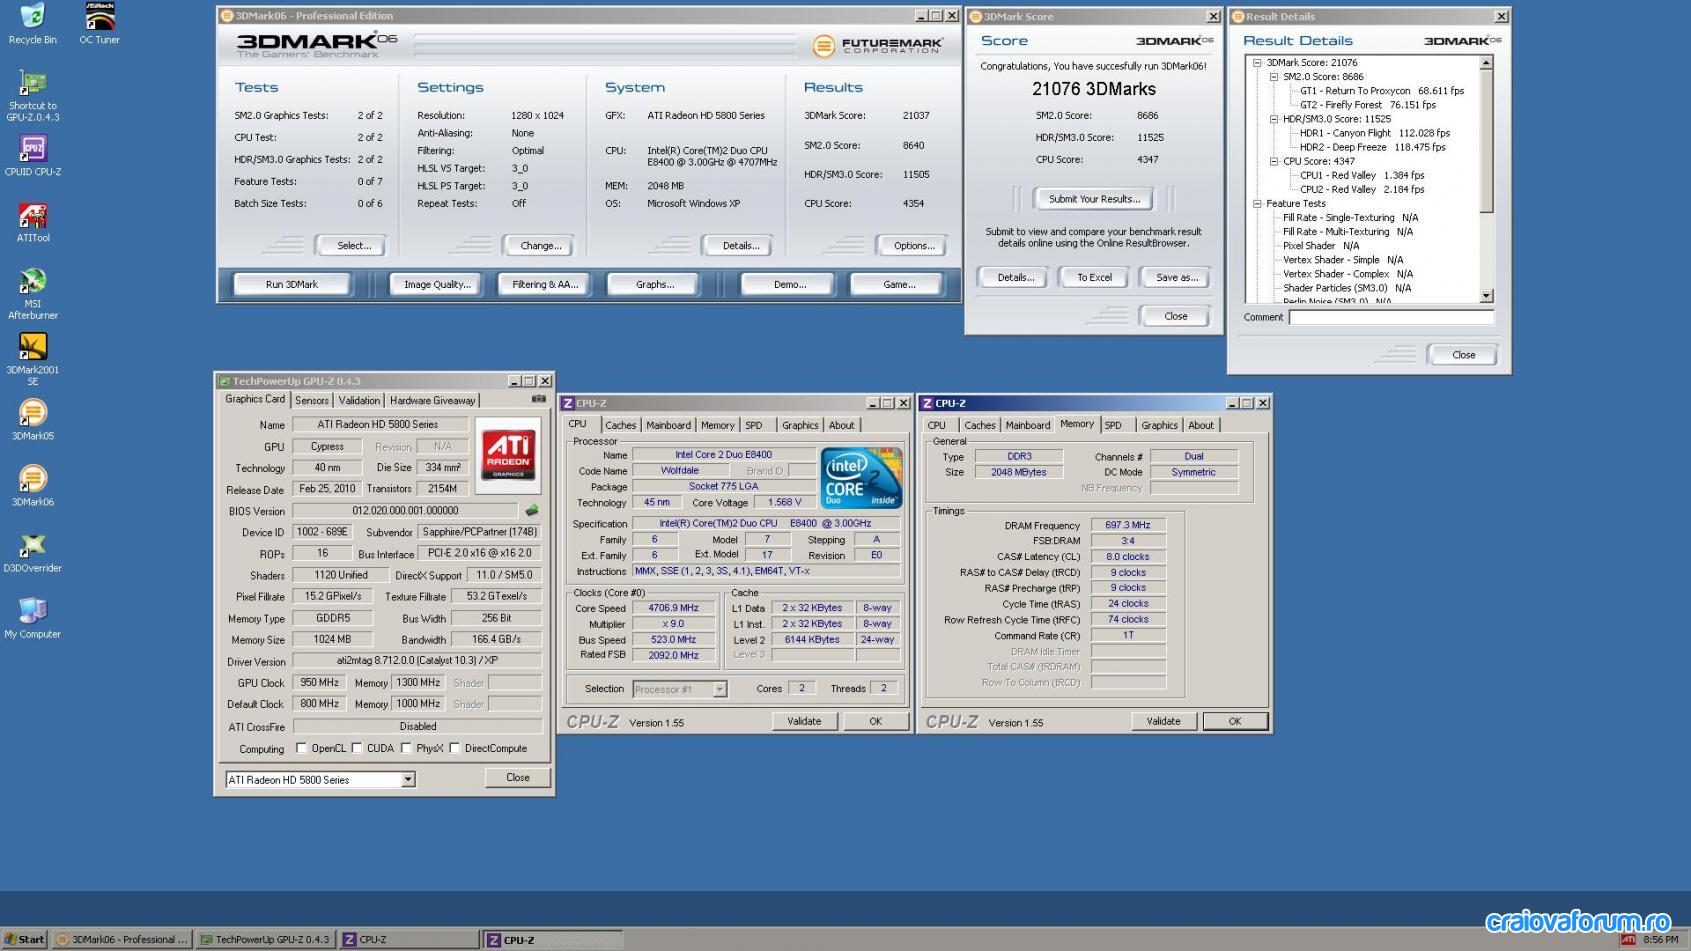
Task: Open Mainboard tab in left CPU-Z window
Action: (x=668, y=426)
